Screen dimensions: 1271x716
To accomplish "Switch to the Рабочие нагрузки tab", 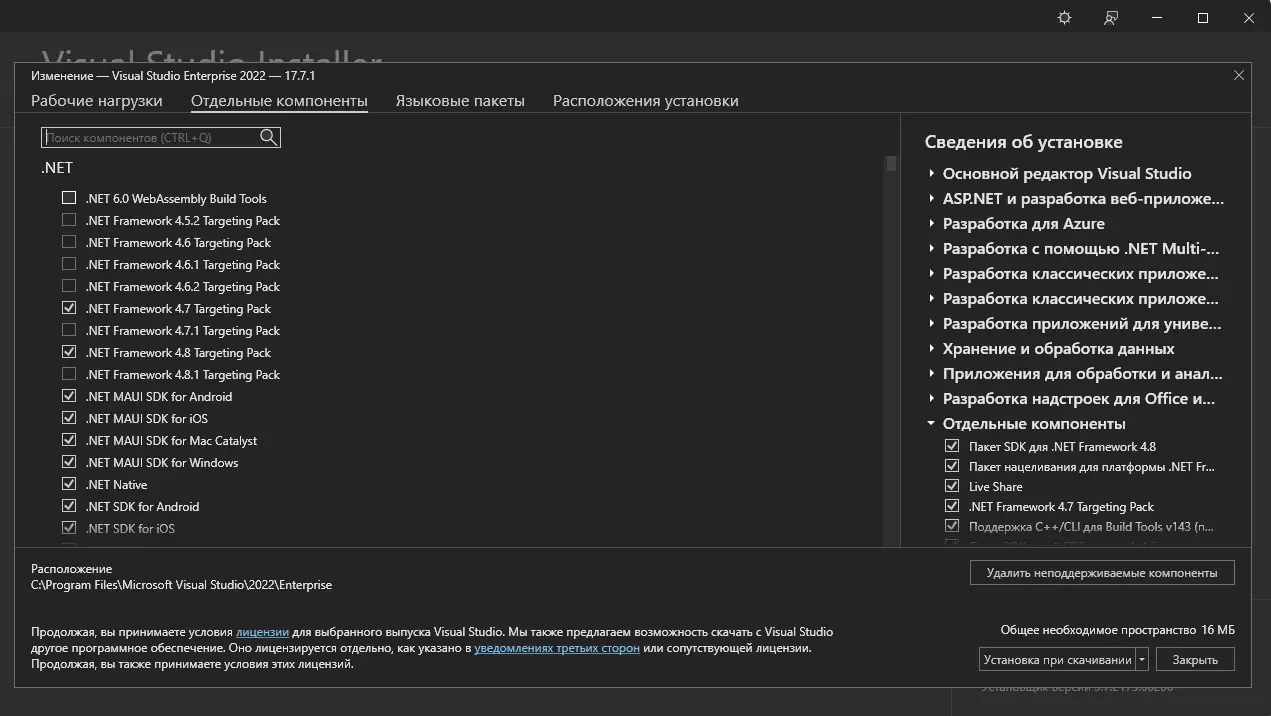I will click(96, 101).
